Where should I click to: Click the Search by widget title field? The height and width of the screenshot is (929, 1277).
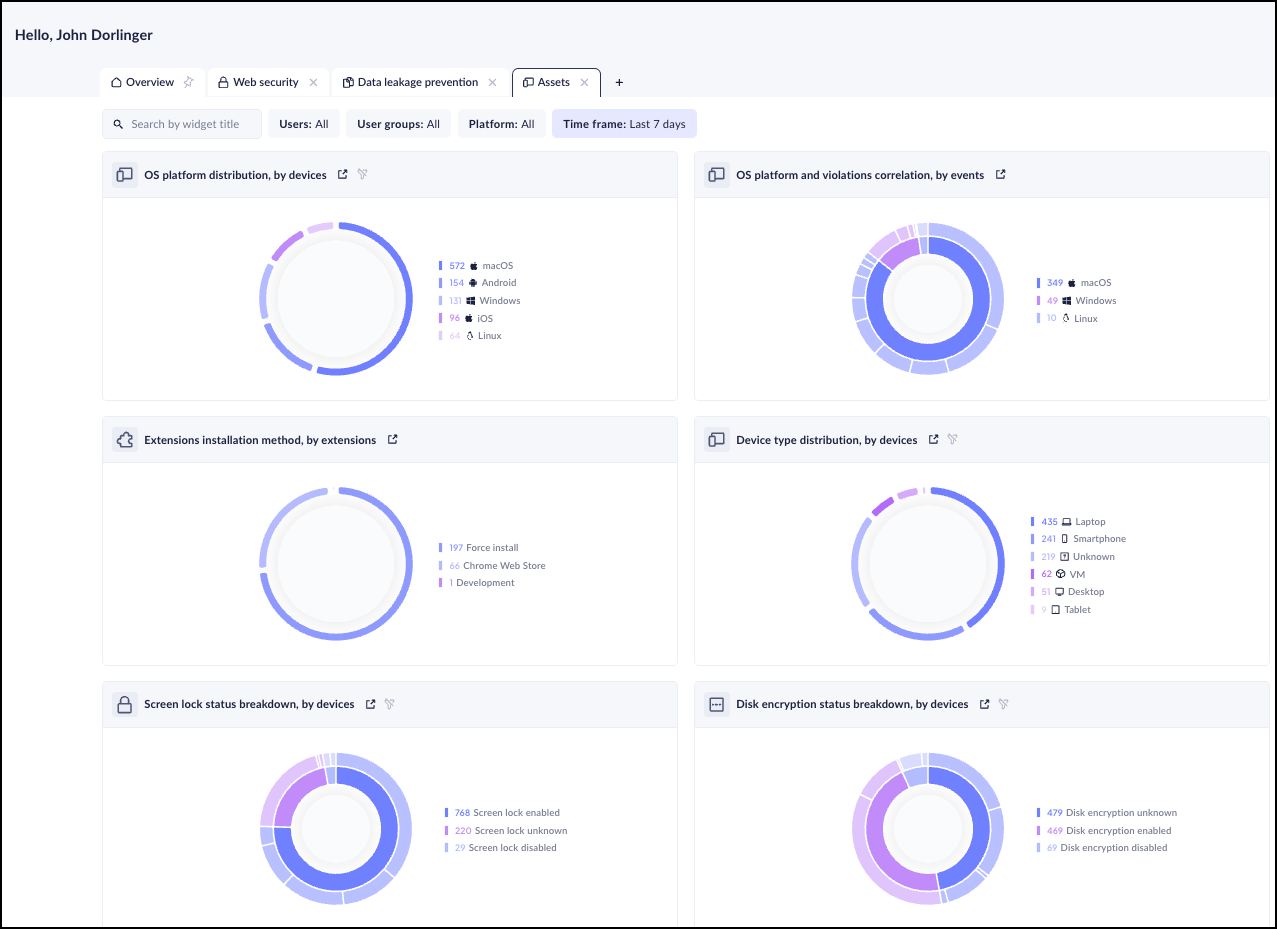pyautogui.click(x=185, y=124)
